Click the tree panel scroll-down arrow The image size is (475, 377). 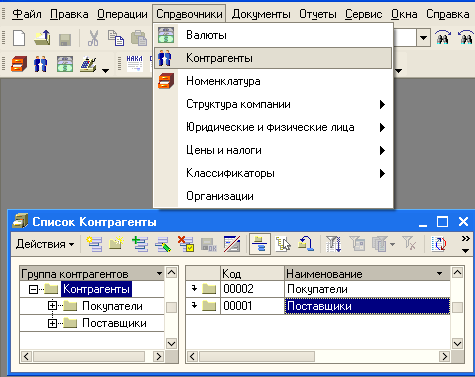pyautogui.click(x=171, y=343)
